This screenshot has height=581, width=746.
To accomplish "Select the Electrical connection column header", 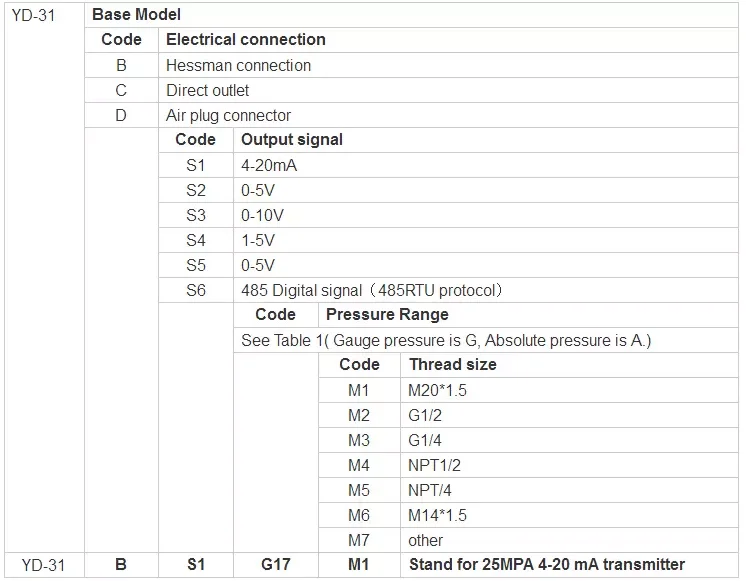I will (x=245, y=40).
